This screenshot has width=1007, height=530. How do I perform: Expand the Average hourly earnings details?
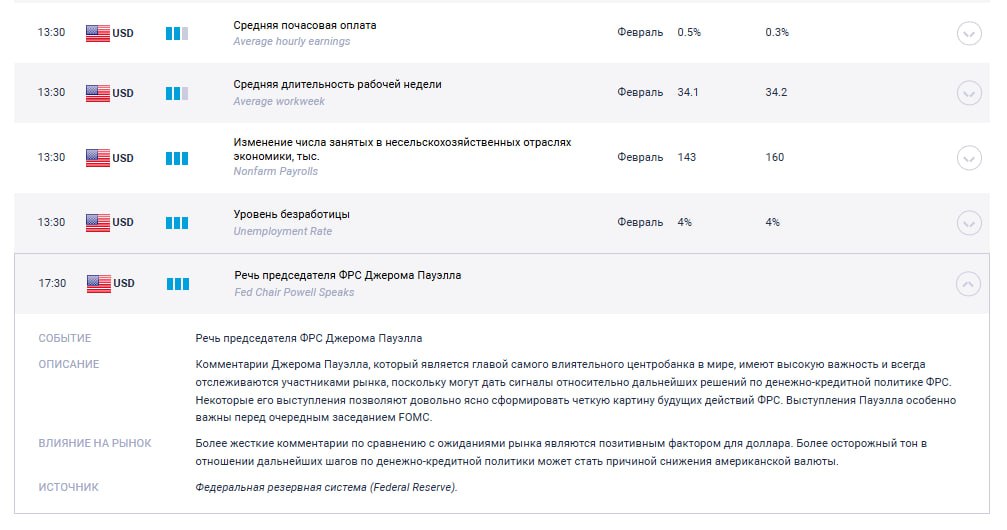pos(968,33)
